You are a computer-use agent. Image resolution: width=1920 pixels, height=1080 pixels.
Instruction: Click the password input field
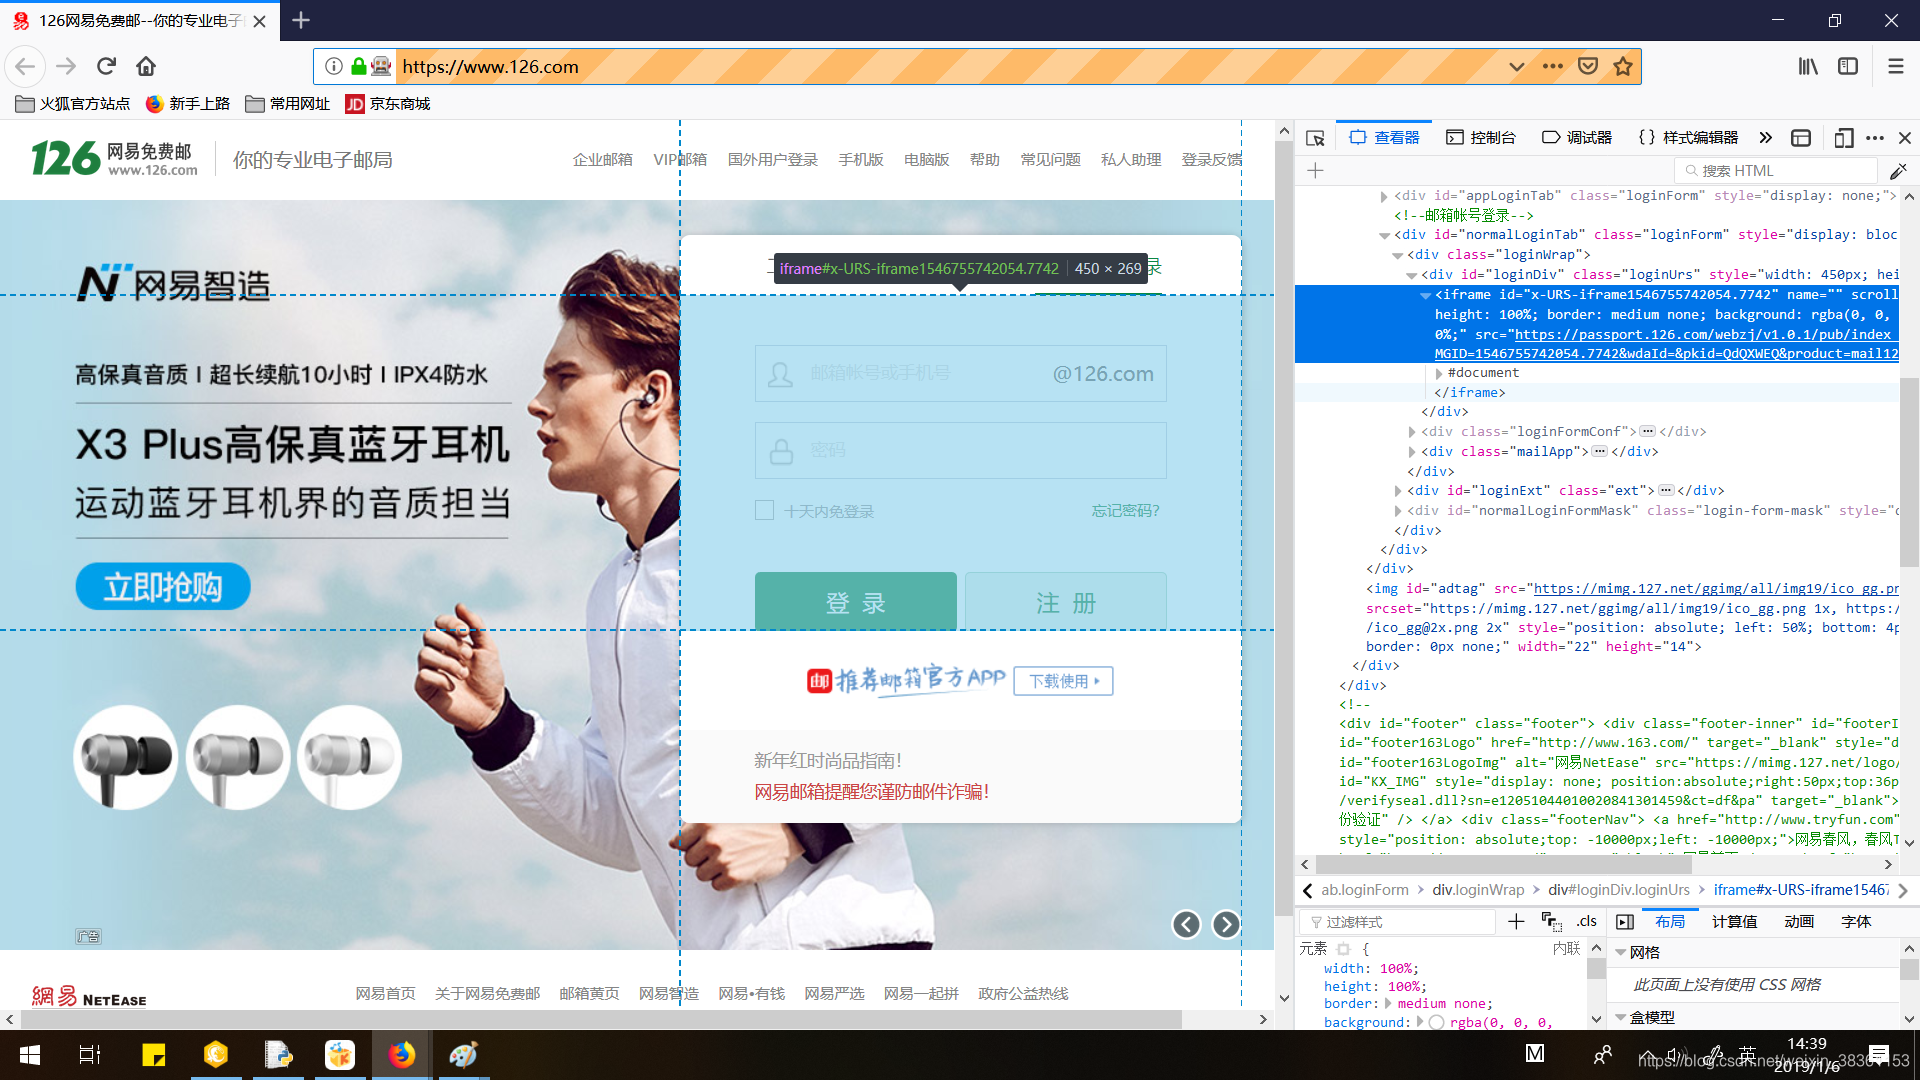960,450
